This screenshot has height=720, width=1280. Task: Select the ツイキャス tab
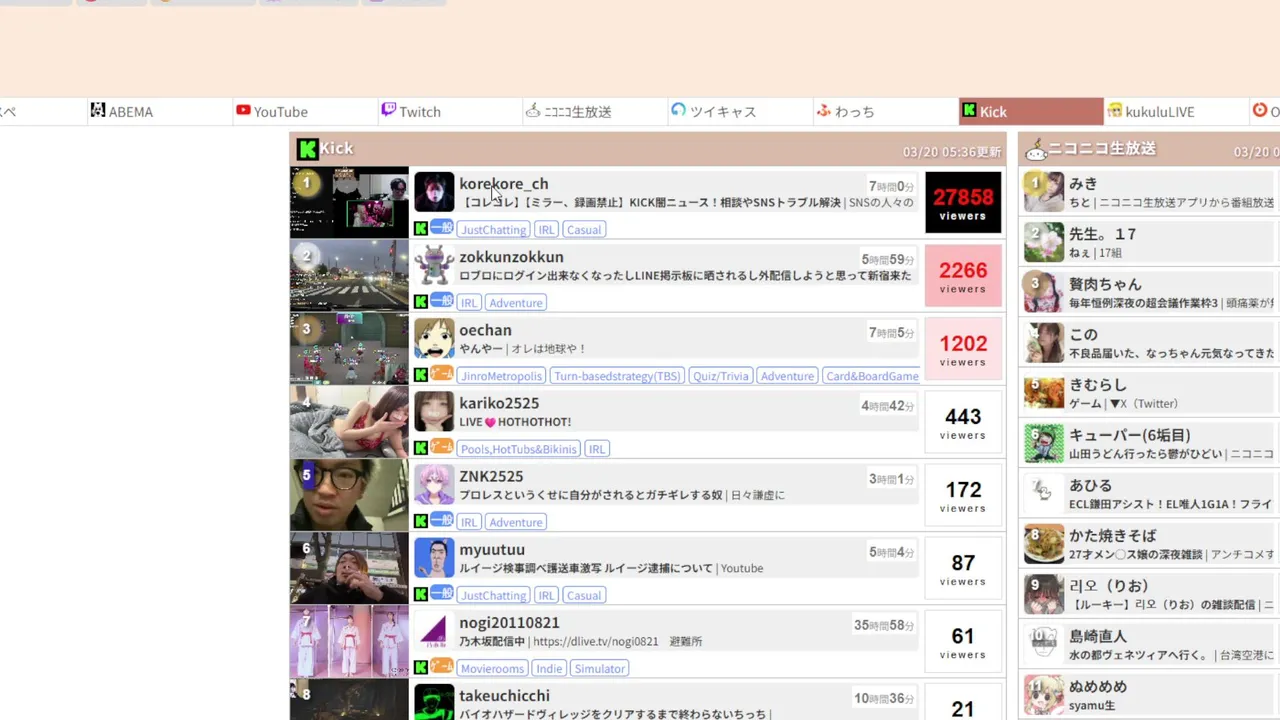pos(740,112)
